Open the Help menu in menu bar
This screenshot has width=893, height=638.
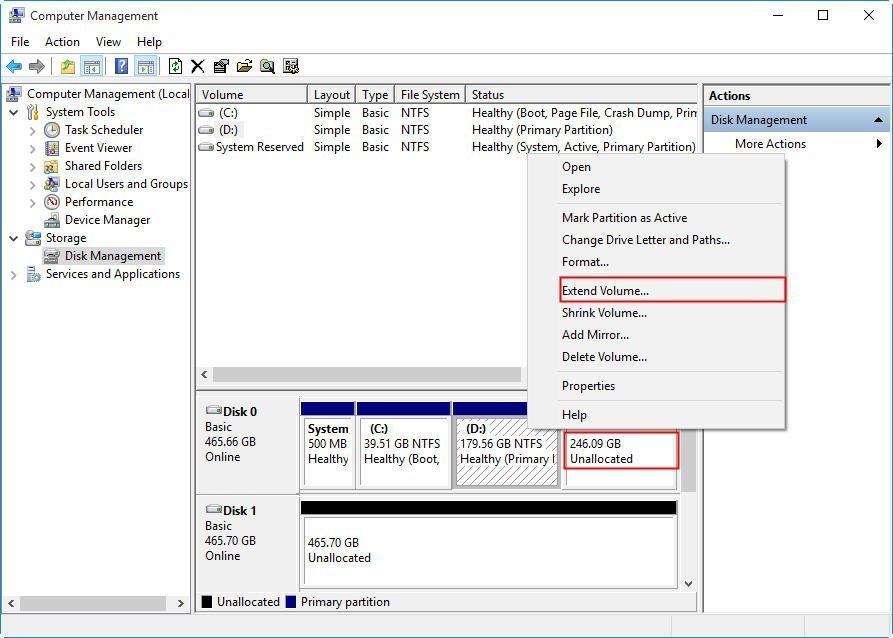[149, 42]
